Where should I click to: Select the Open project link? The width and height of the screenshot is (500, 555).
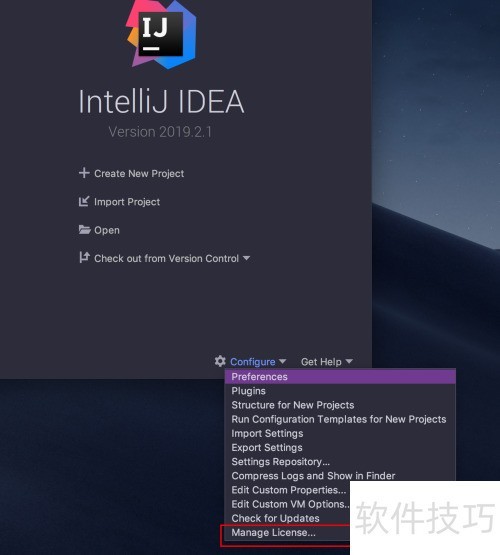pos(107,230)
